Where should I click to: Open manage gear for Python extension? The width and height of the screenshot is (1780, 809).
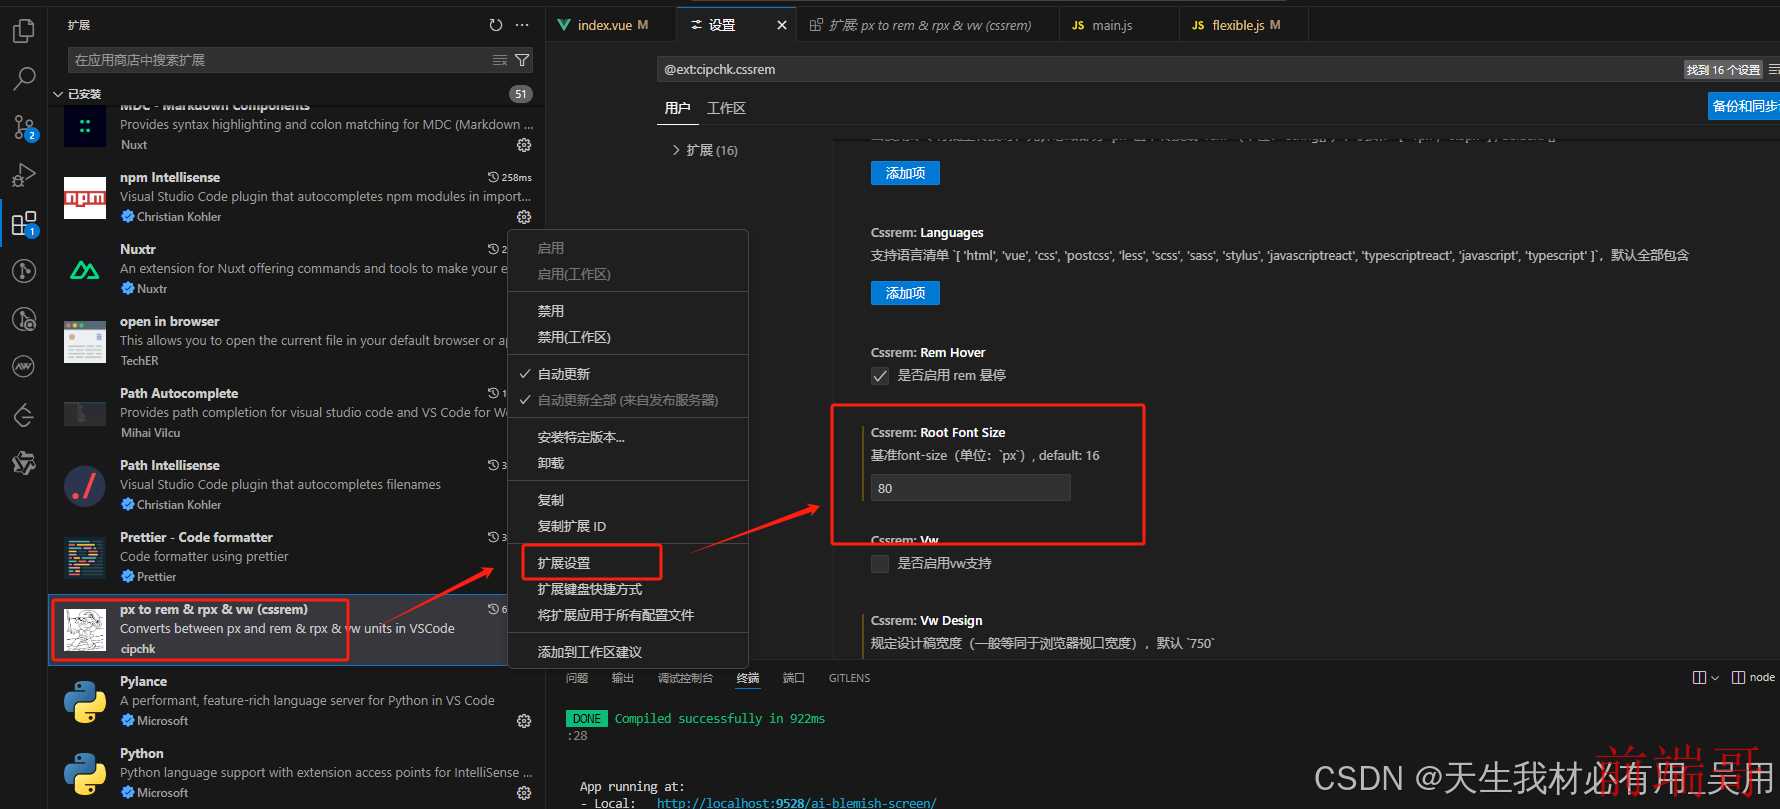point(524,793)
